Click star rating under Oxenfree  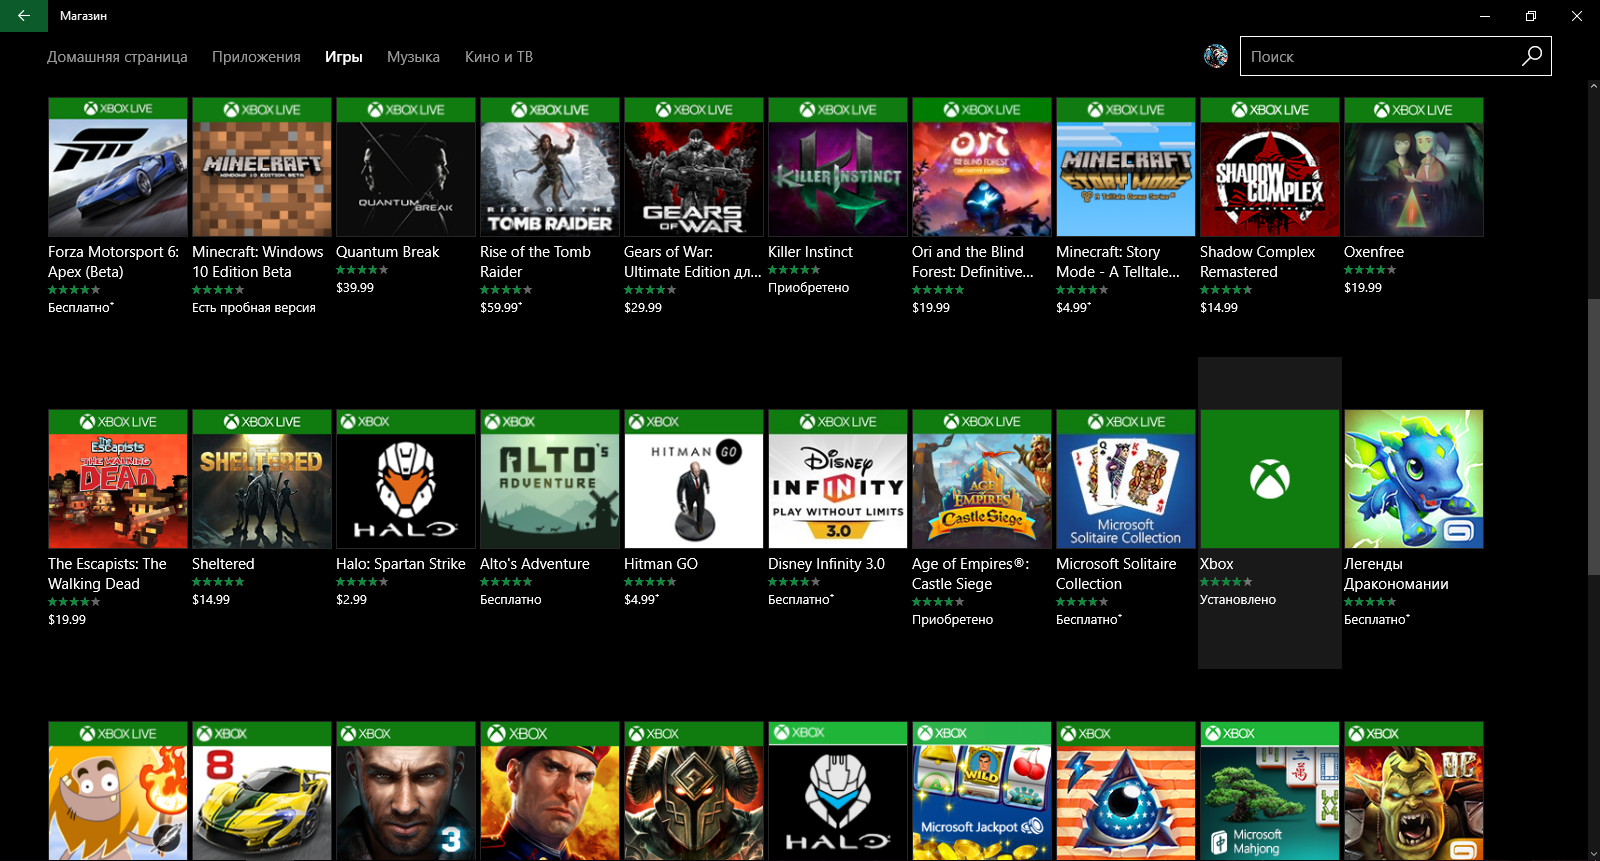pos(1370,270)
